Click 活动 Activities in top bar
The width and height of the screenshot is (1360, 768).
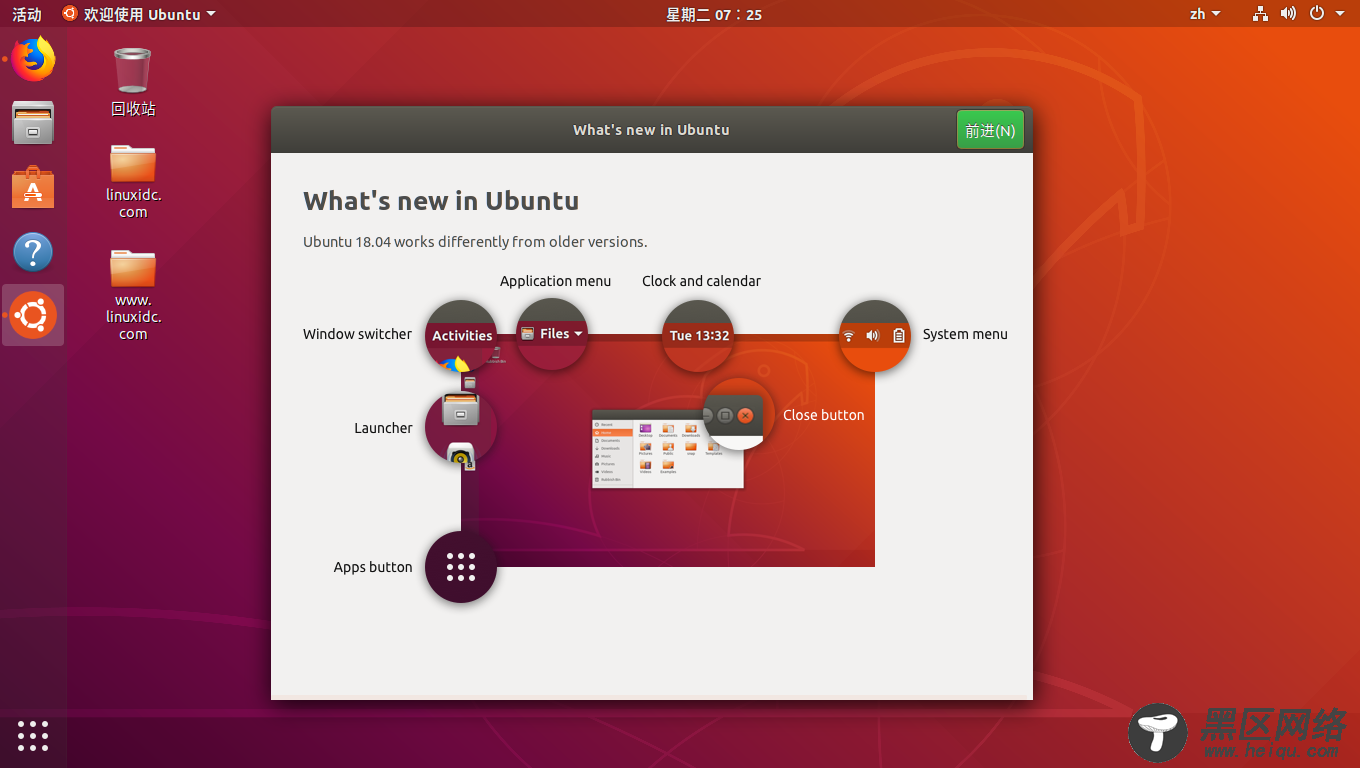click(27, 14)
